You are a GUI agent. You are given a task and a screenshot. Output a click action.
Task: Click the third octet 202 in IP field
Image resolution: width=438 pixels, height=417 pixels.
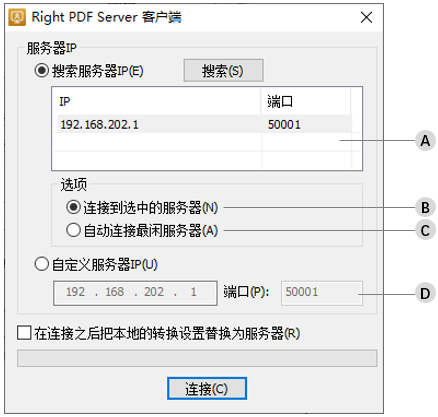154,292
